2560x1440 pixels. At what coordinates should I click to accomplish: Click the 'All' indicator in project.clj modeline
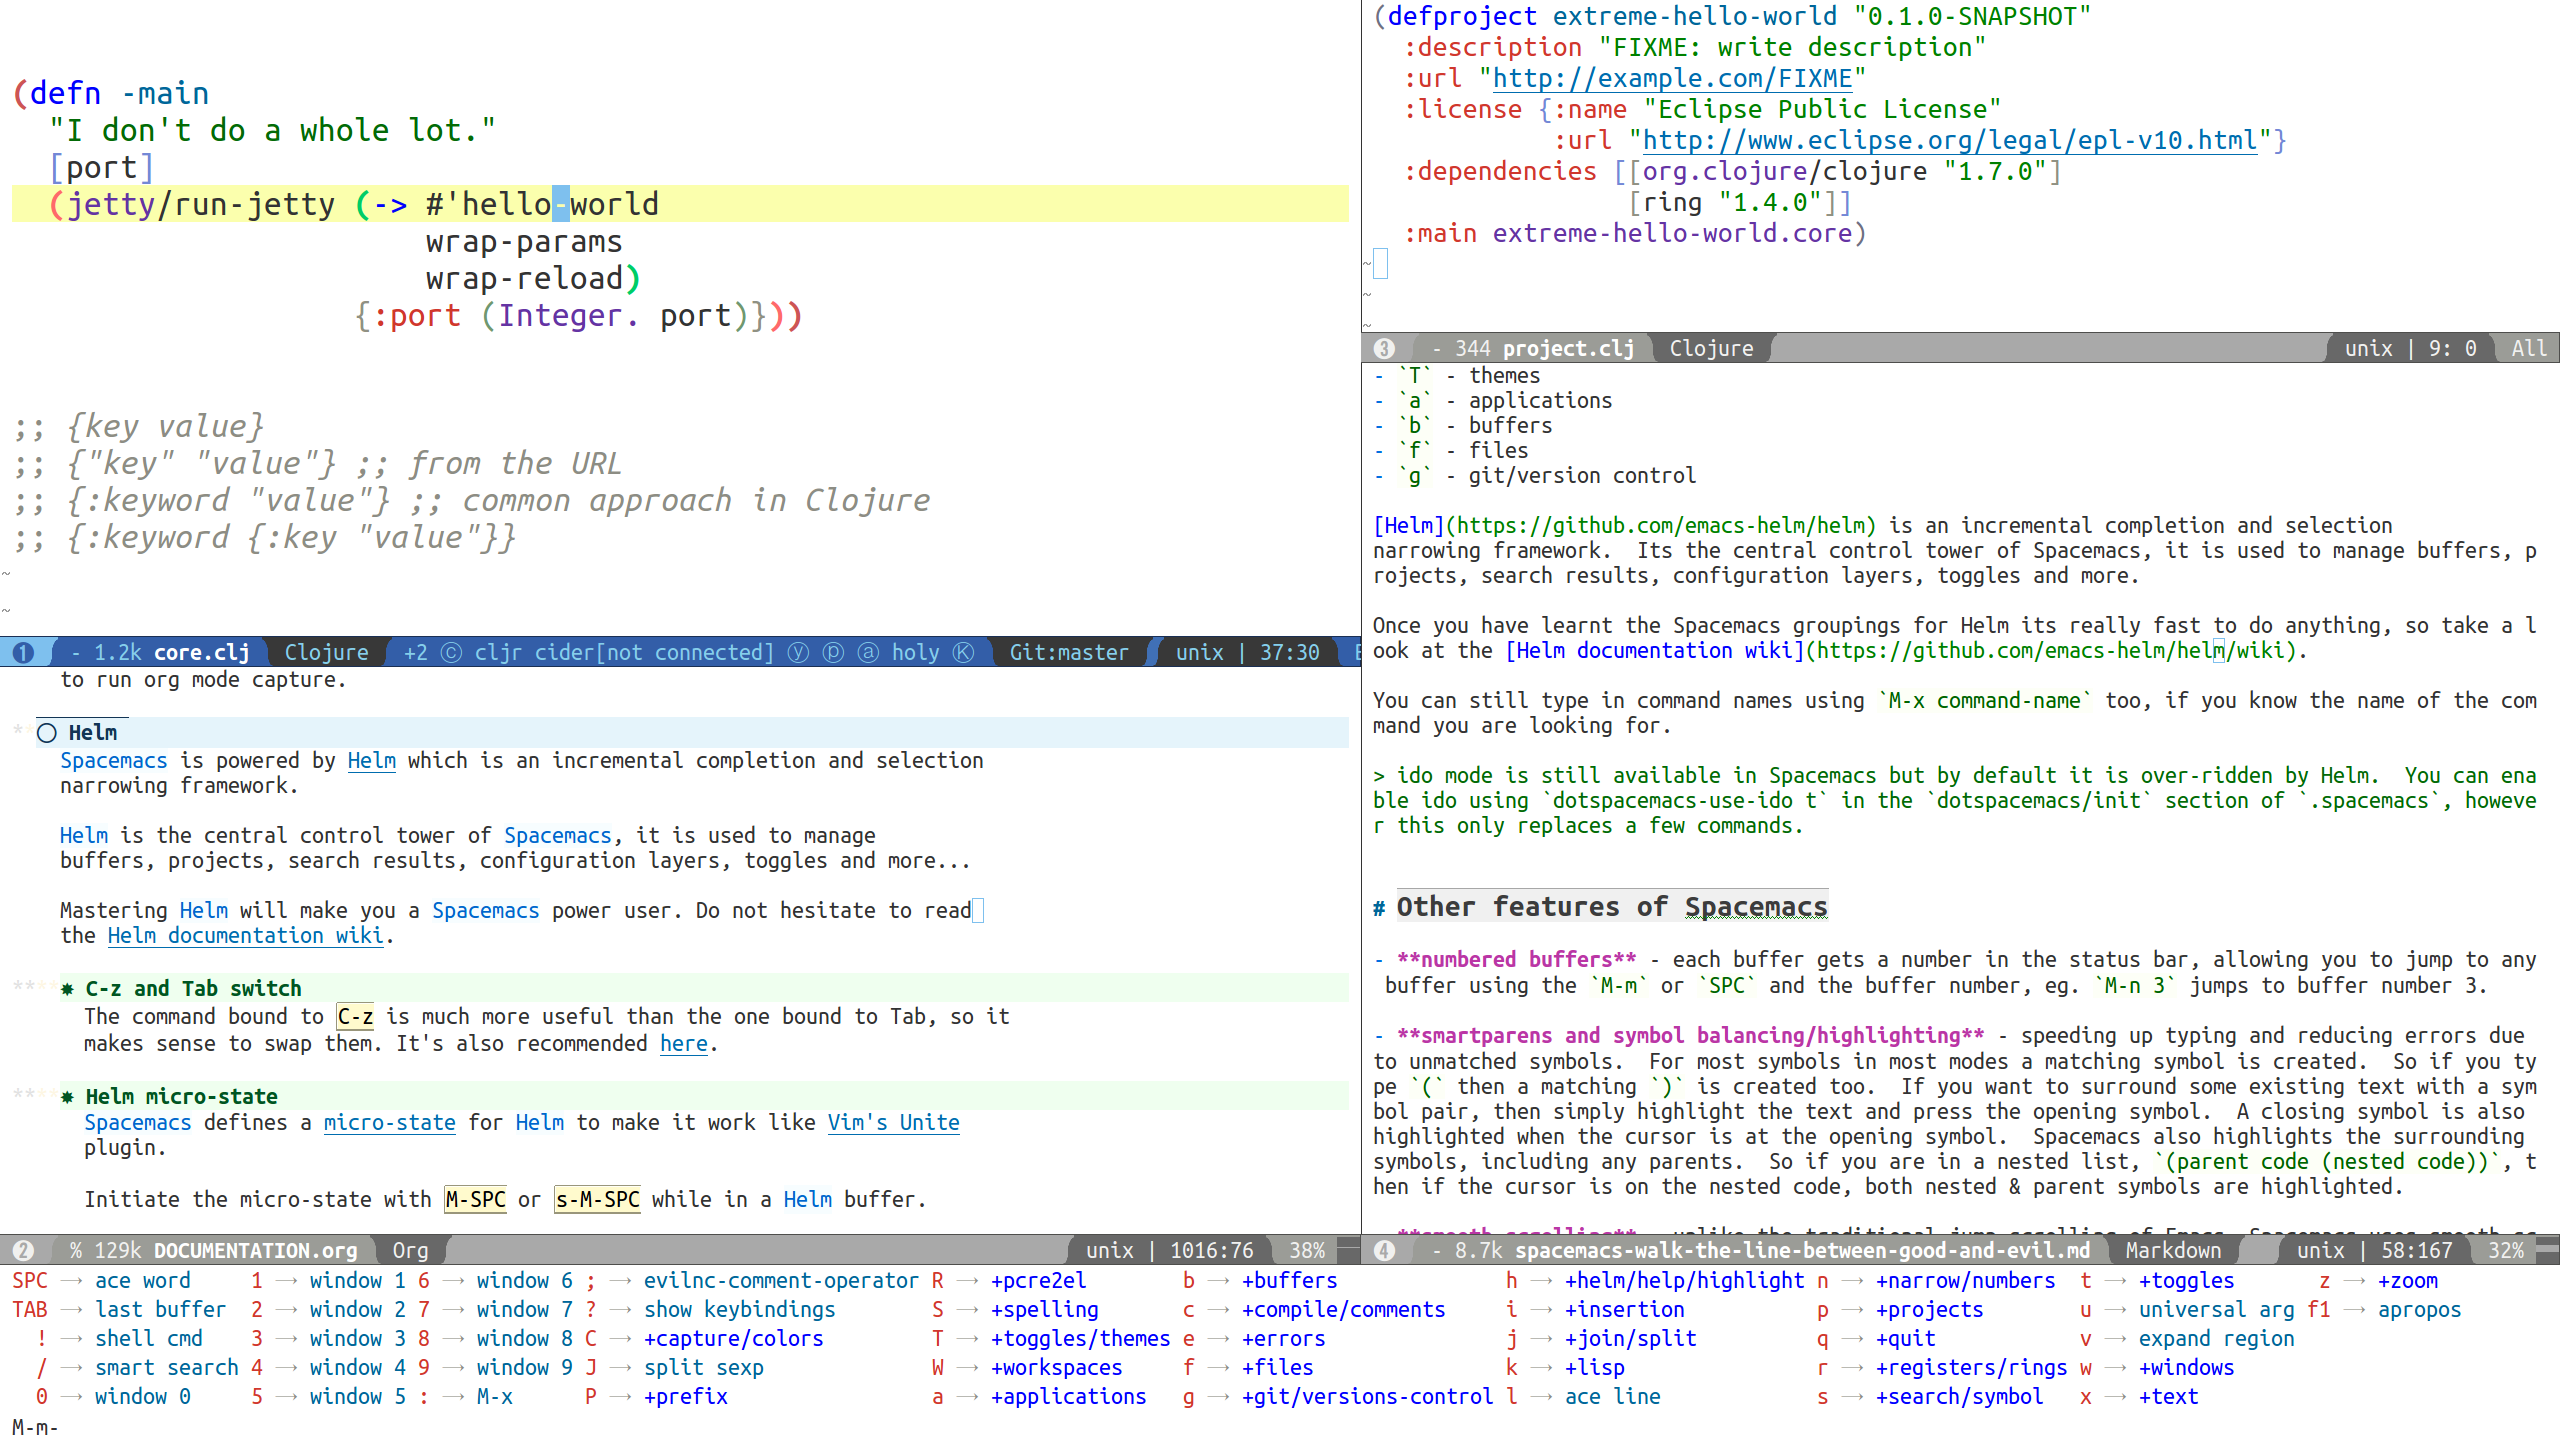click(x=2529, y=349)
